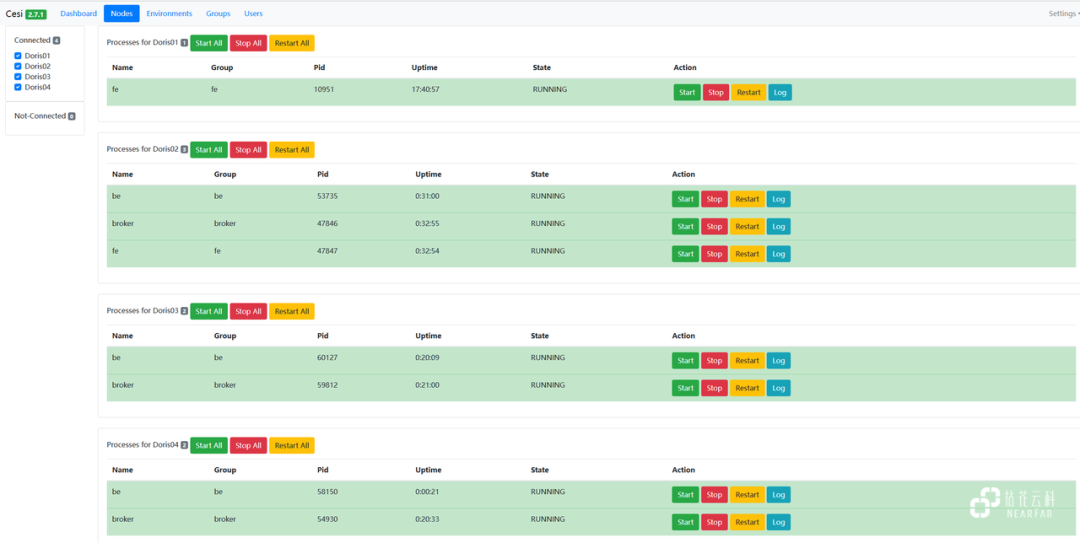Click the Cesi brand link
Viewport: 1080px width, 543px height.
(14, 14)
